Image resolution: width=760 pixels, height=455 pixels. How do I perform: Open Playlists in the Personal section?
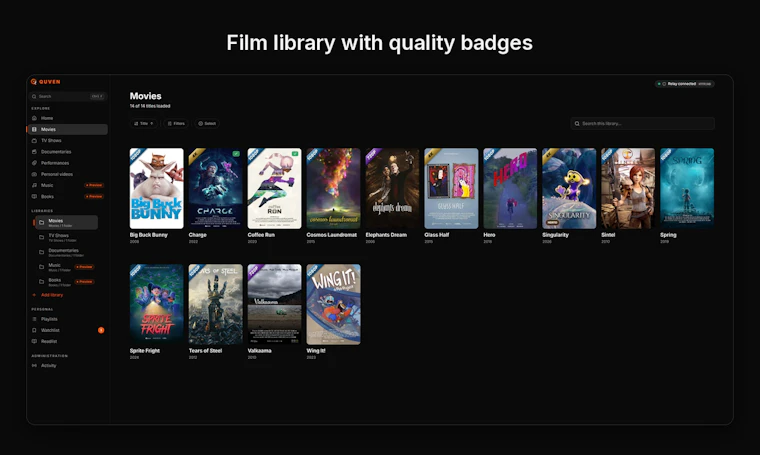(67, 319)
